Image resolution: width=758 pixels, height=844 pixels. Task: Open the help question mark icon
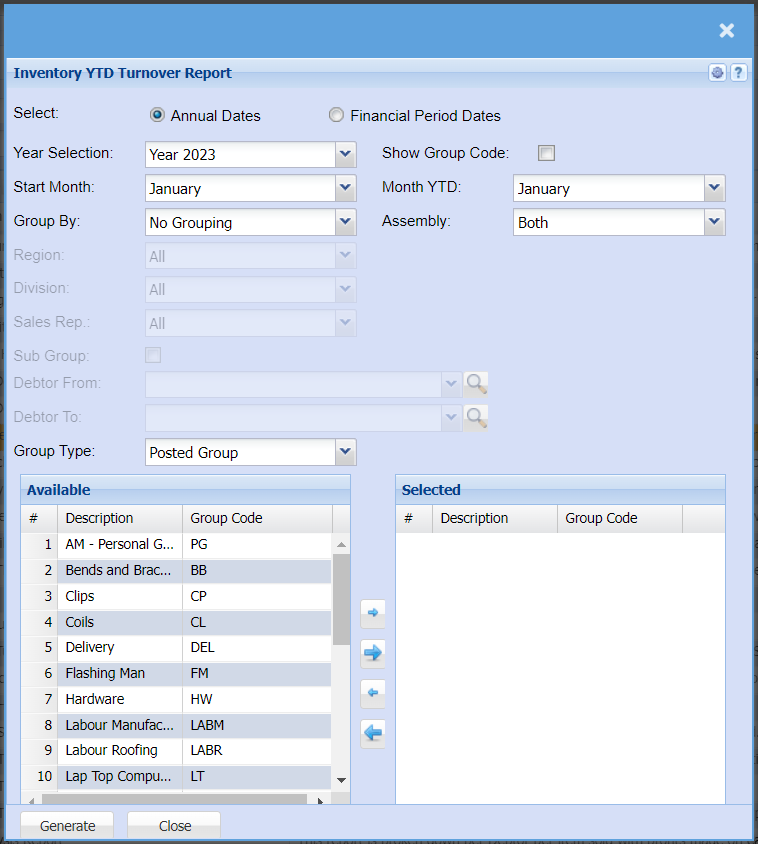(x=738, y=73)
